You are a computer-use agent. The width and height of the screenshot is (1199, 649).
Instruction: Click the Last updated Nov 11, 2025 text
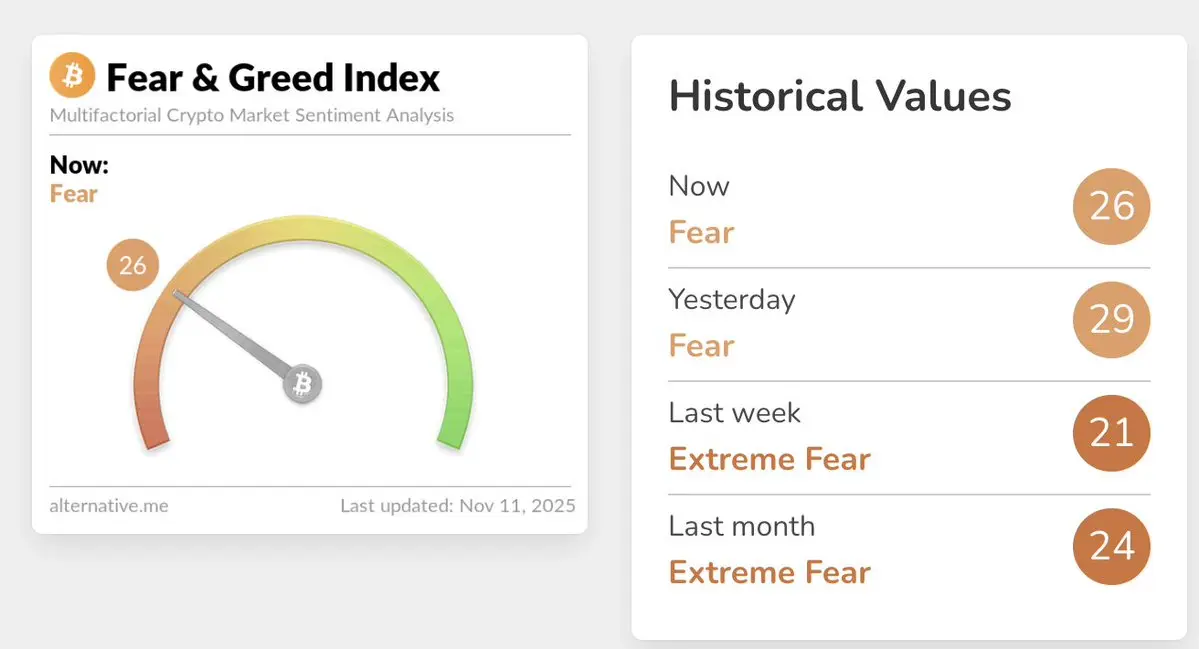coord(457,506)
